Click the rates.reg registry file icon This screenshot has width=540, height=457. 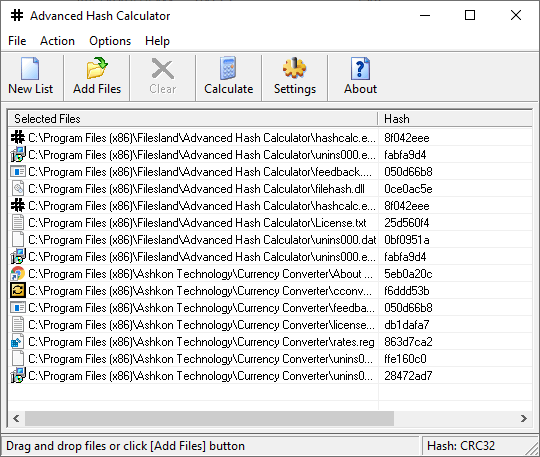click(18, 341)
